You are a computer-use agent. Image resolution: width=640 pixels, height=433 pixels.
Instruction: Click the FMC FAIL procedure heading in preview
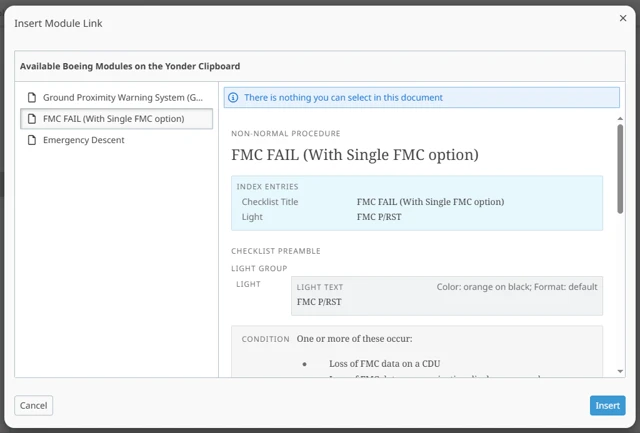coord(355,155)
